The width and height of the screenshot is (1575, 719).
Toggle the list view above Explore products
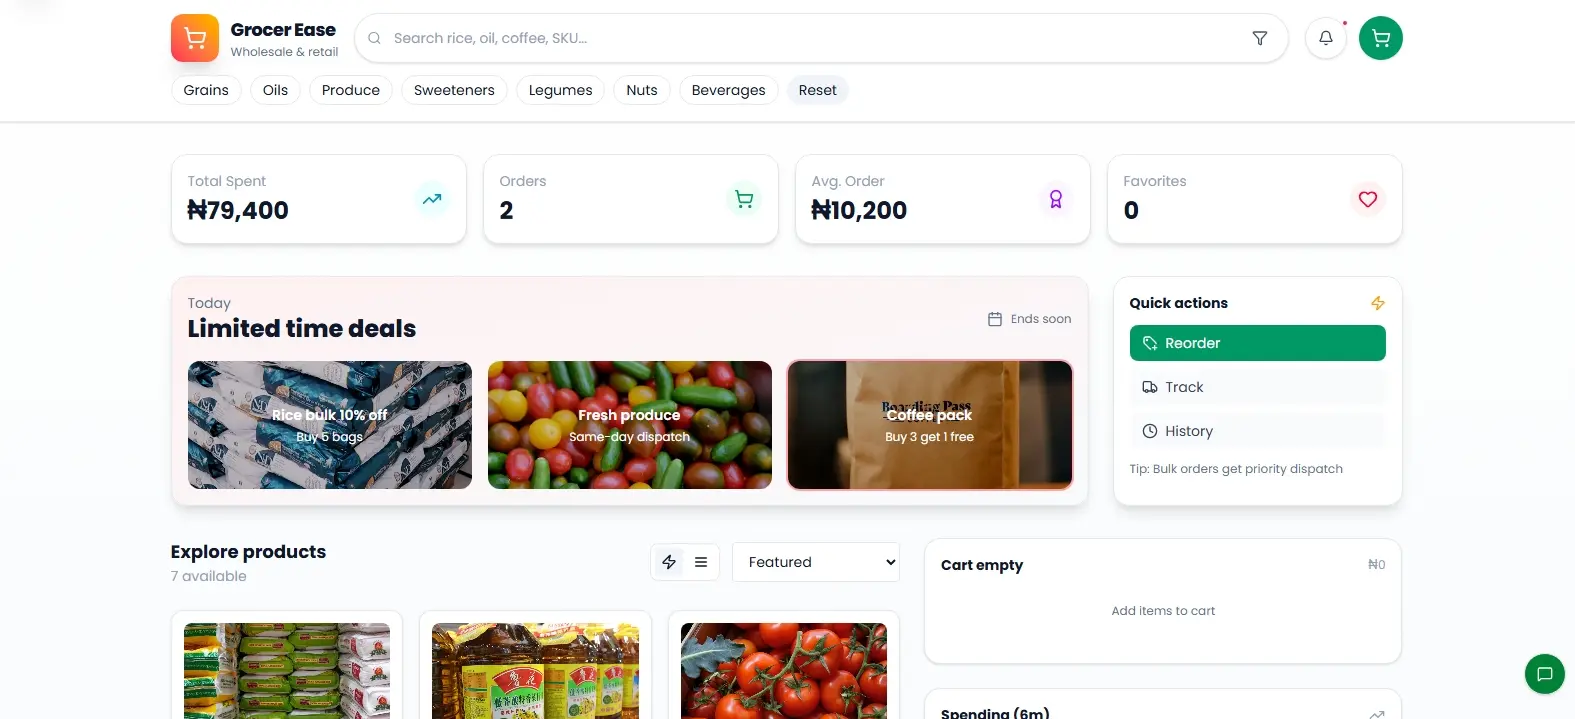click(700, 561)
